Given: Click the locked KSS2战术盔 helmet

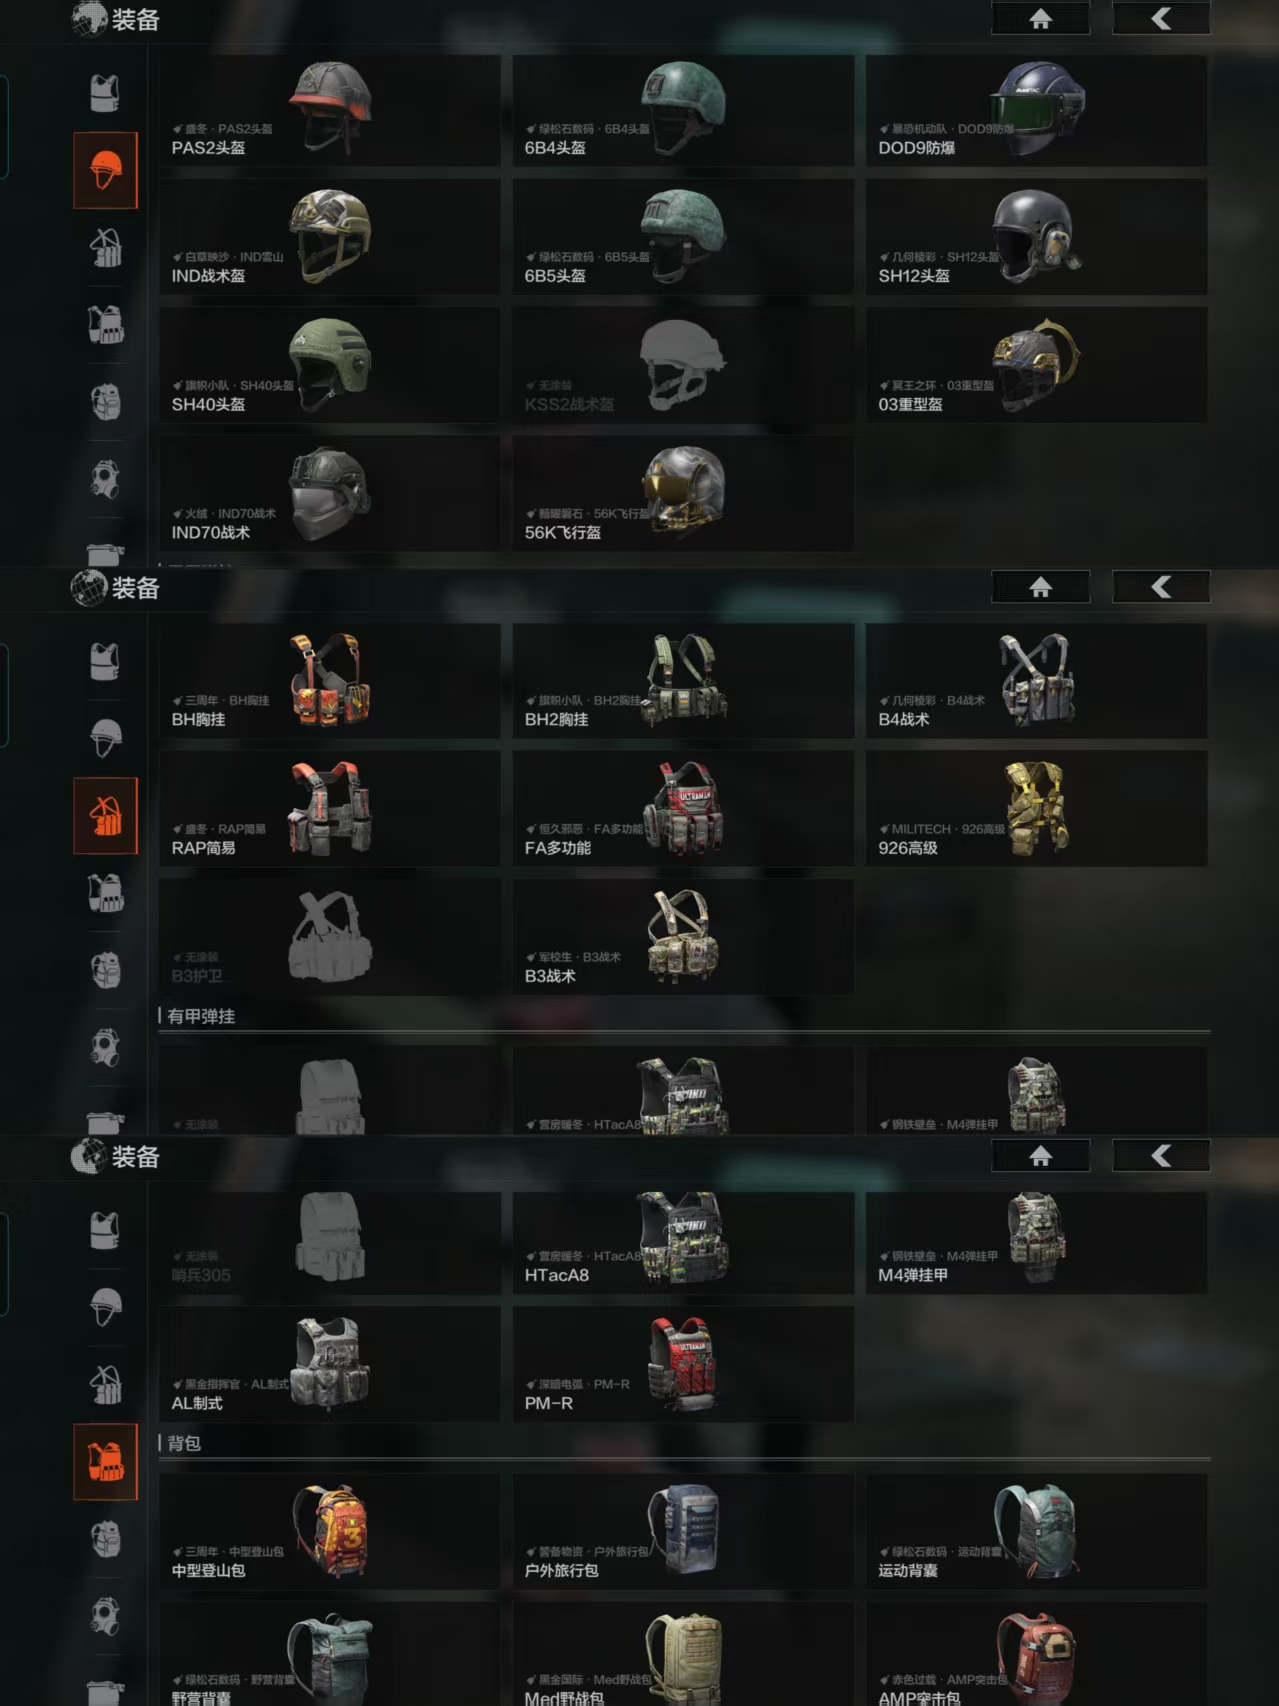Looking at the screenshot, I should [683, 366].
